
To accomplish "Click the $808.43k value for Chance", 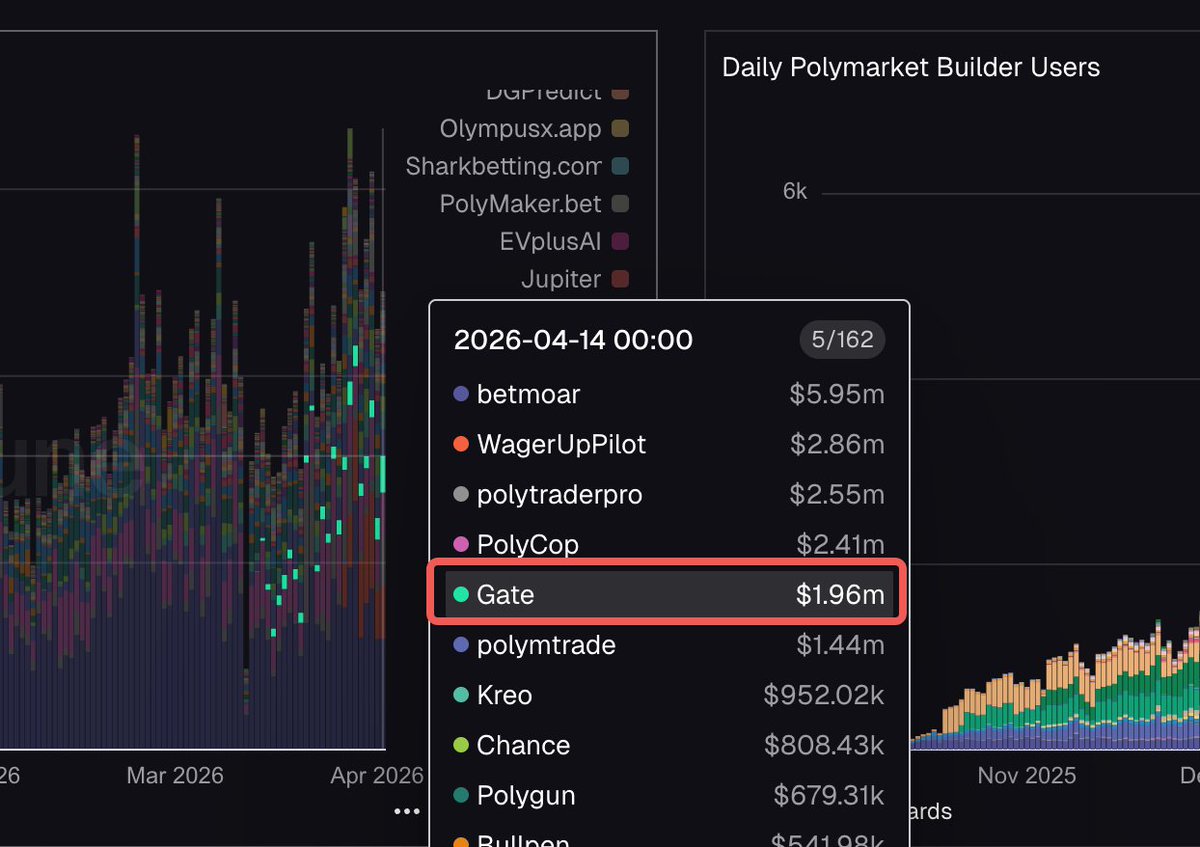I will [x=824, y=745].
